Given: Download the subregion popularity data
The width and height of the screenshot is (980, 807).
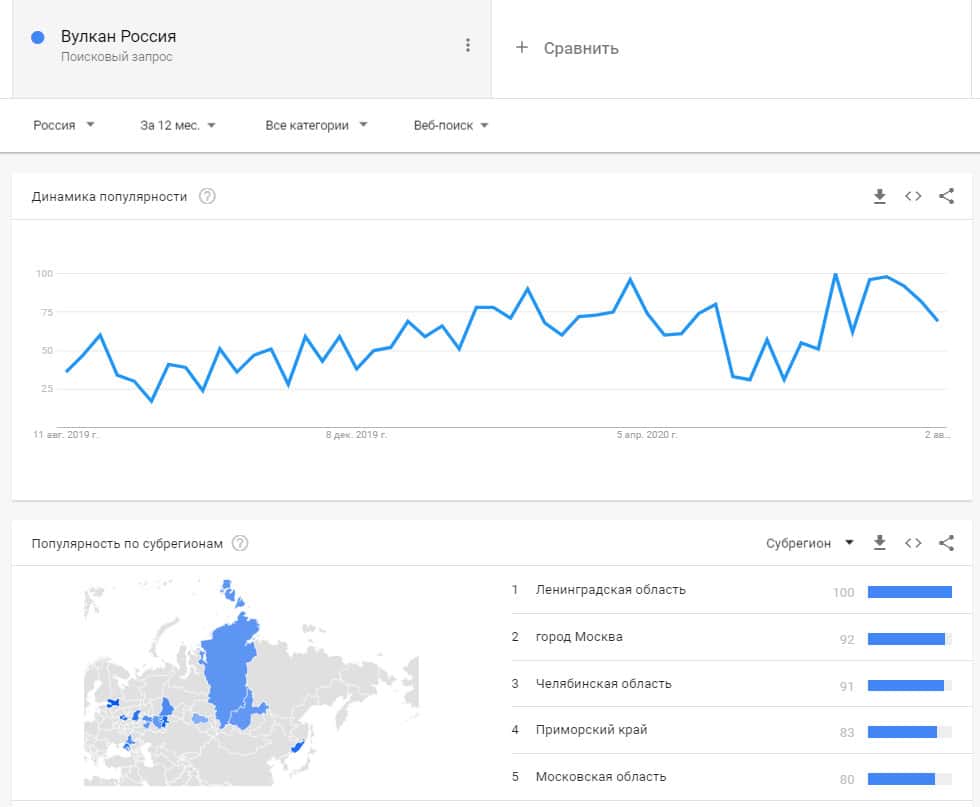Looking at the screenshot, I should tap(880, 543).
